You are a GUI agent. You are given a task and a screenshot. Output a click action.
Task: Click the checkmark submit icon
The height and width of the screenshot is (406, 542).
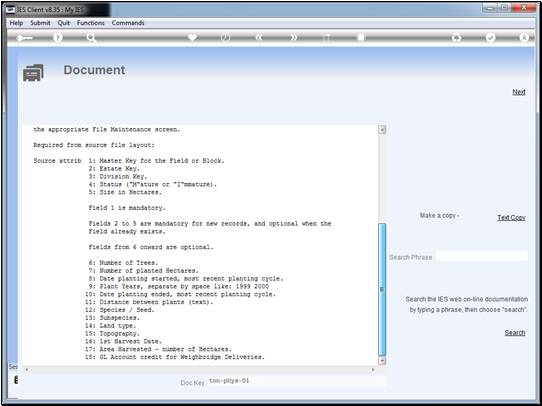pyautogui.click(x=490, y=38)
